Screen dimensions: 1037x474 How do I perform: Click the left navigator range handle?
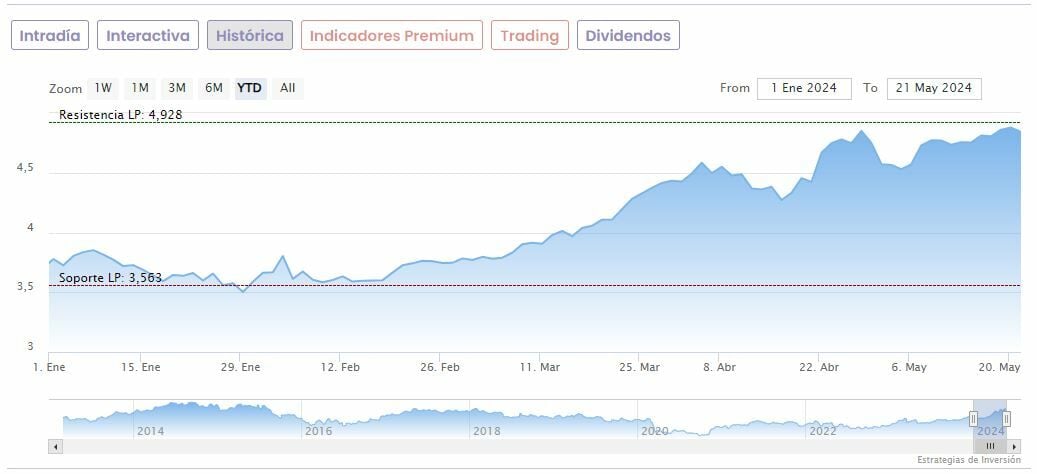point(973,418)
